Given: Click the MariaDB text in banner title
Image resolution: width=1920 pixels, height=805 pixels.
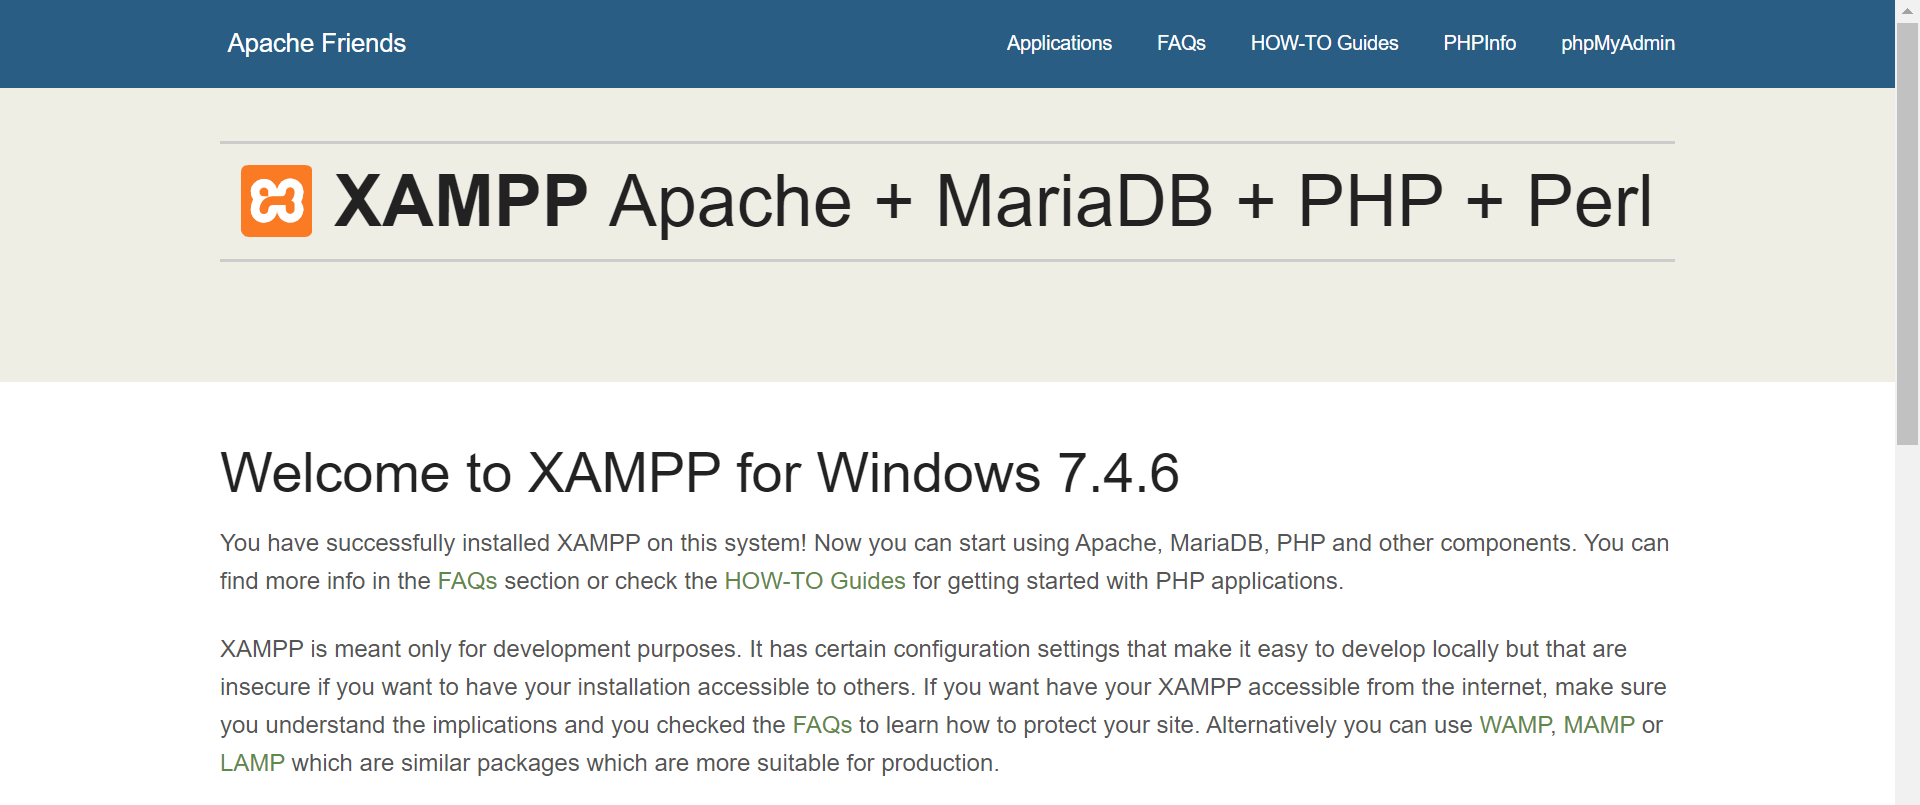Looking at the screenshot, I should (x=1074, y=202).
